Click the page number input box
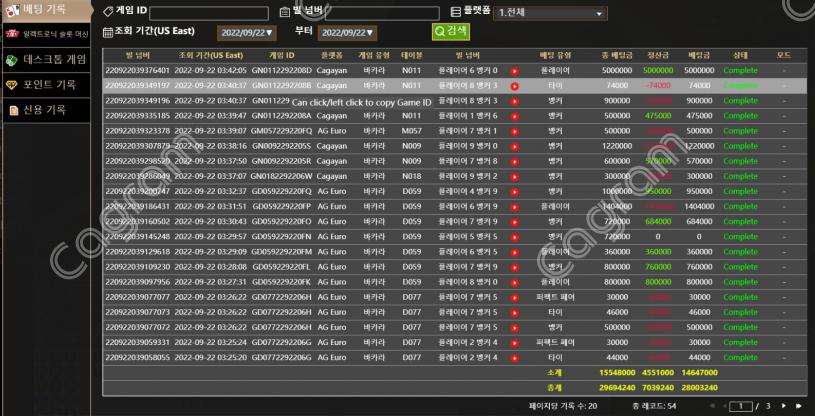 point(740,407)
